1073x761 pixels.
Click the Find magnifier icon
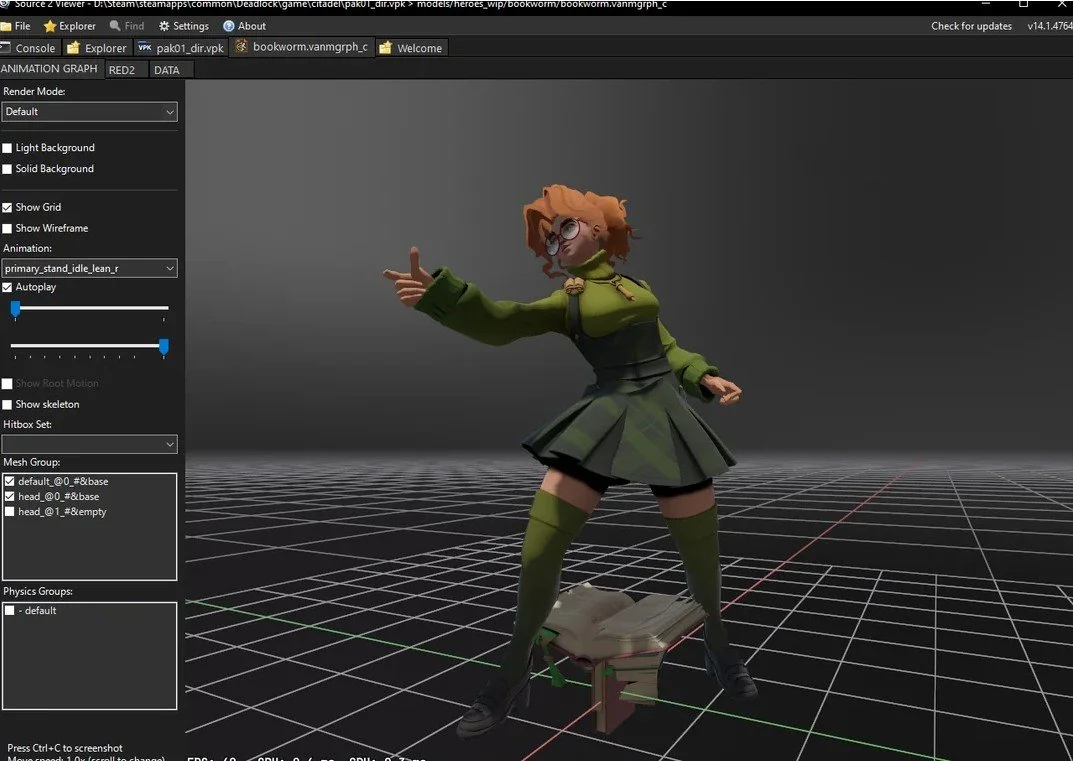coord(115,26)
